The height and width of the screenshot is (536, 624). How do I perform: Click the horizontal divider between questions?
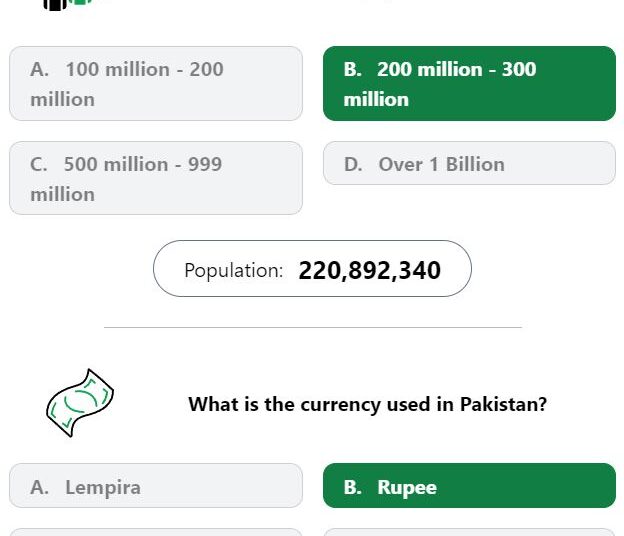(313, 327)
